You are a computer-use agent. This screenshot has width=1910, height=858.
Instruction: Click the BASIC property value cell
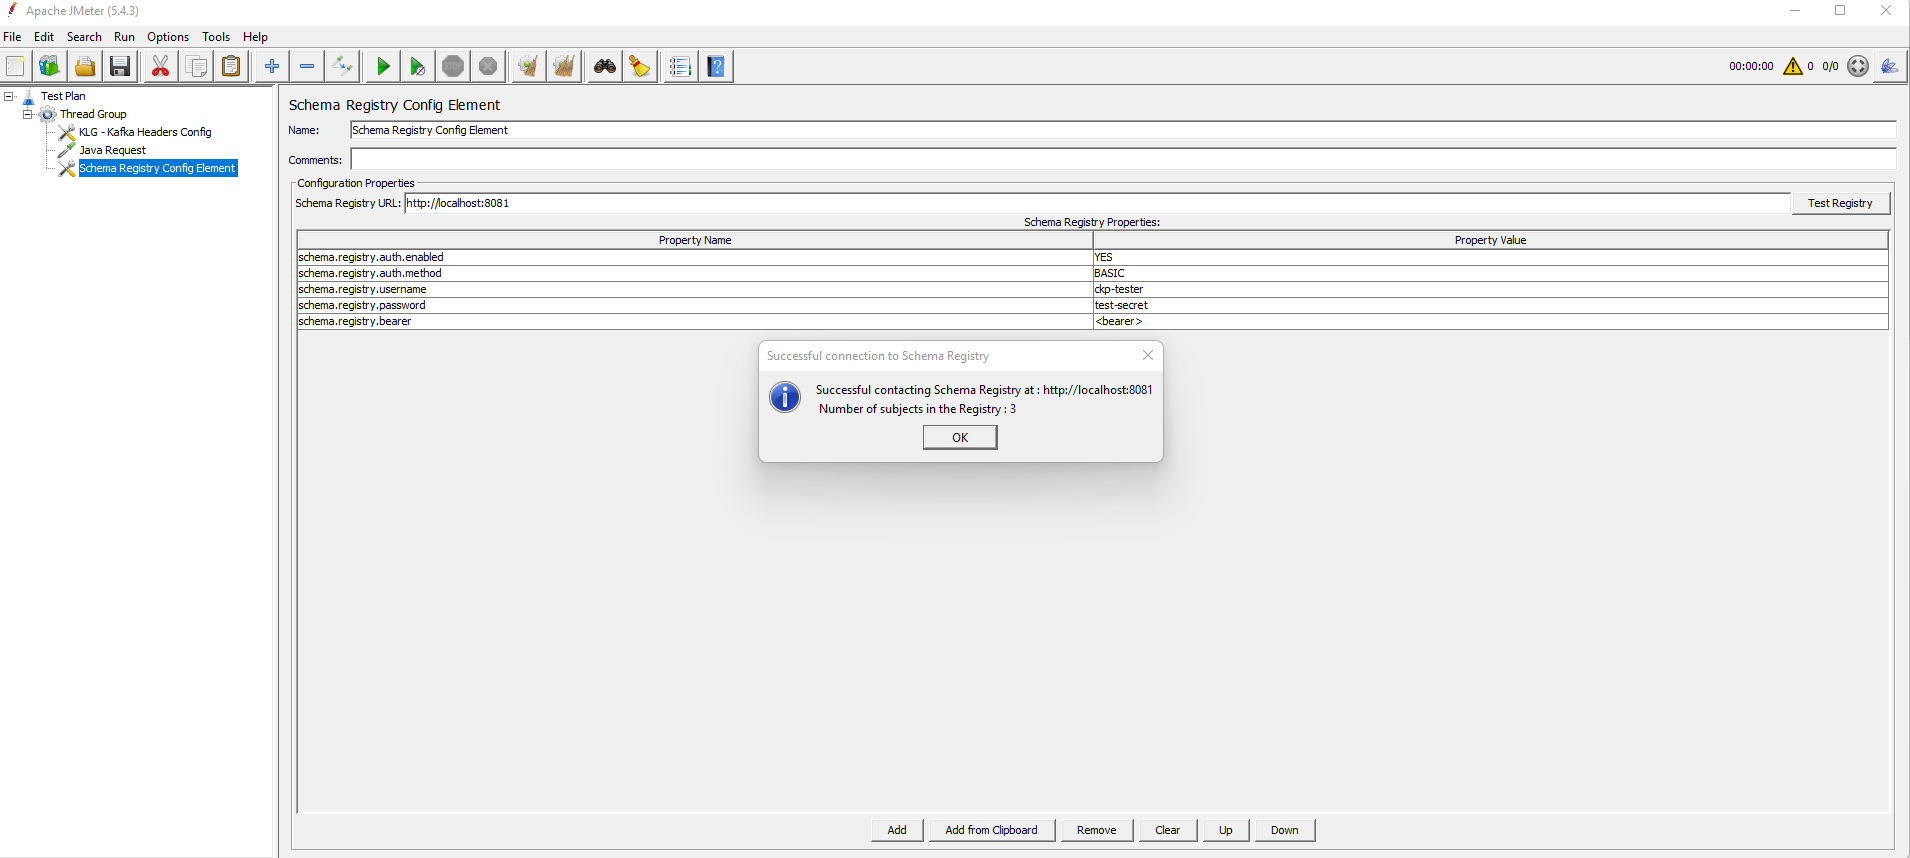tap(1490, 273)
